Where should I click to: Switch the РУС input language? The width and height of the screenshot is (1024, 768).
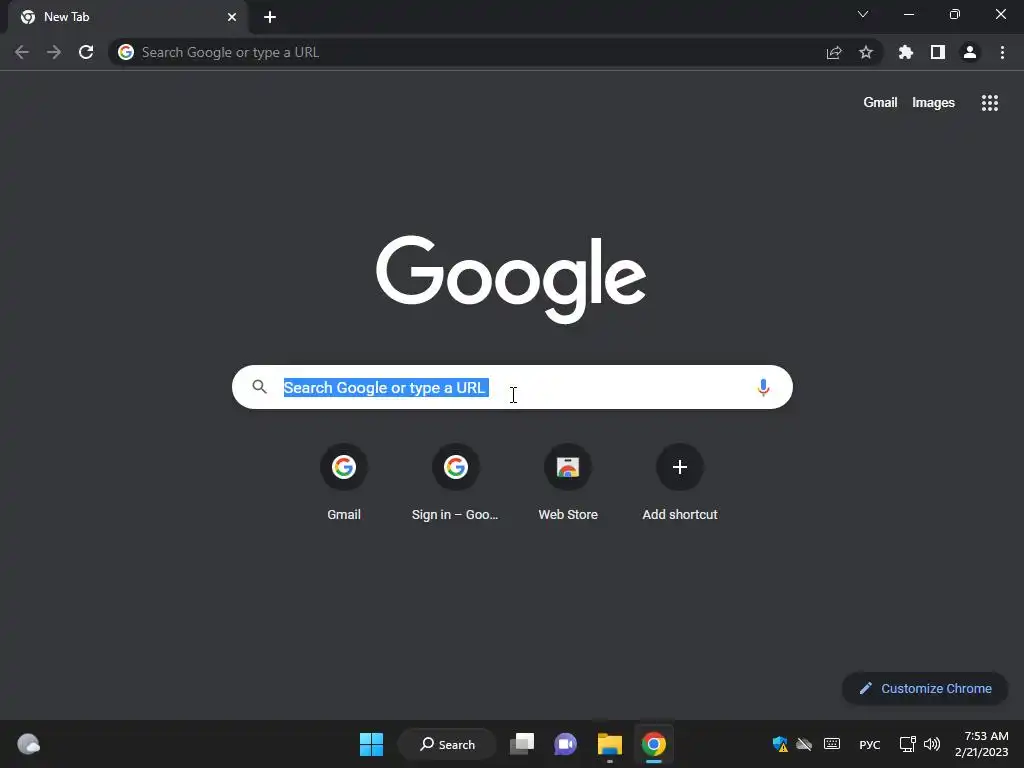870,744
